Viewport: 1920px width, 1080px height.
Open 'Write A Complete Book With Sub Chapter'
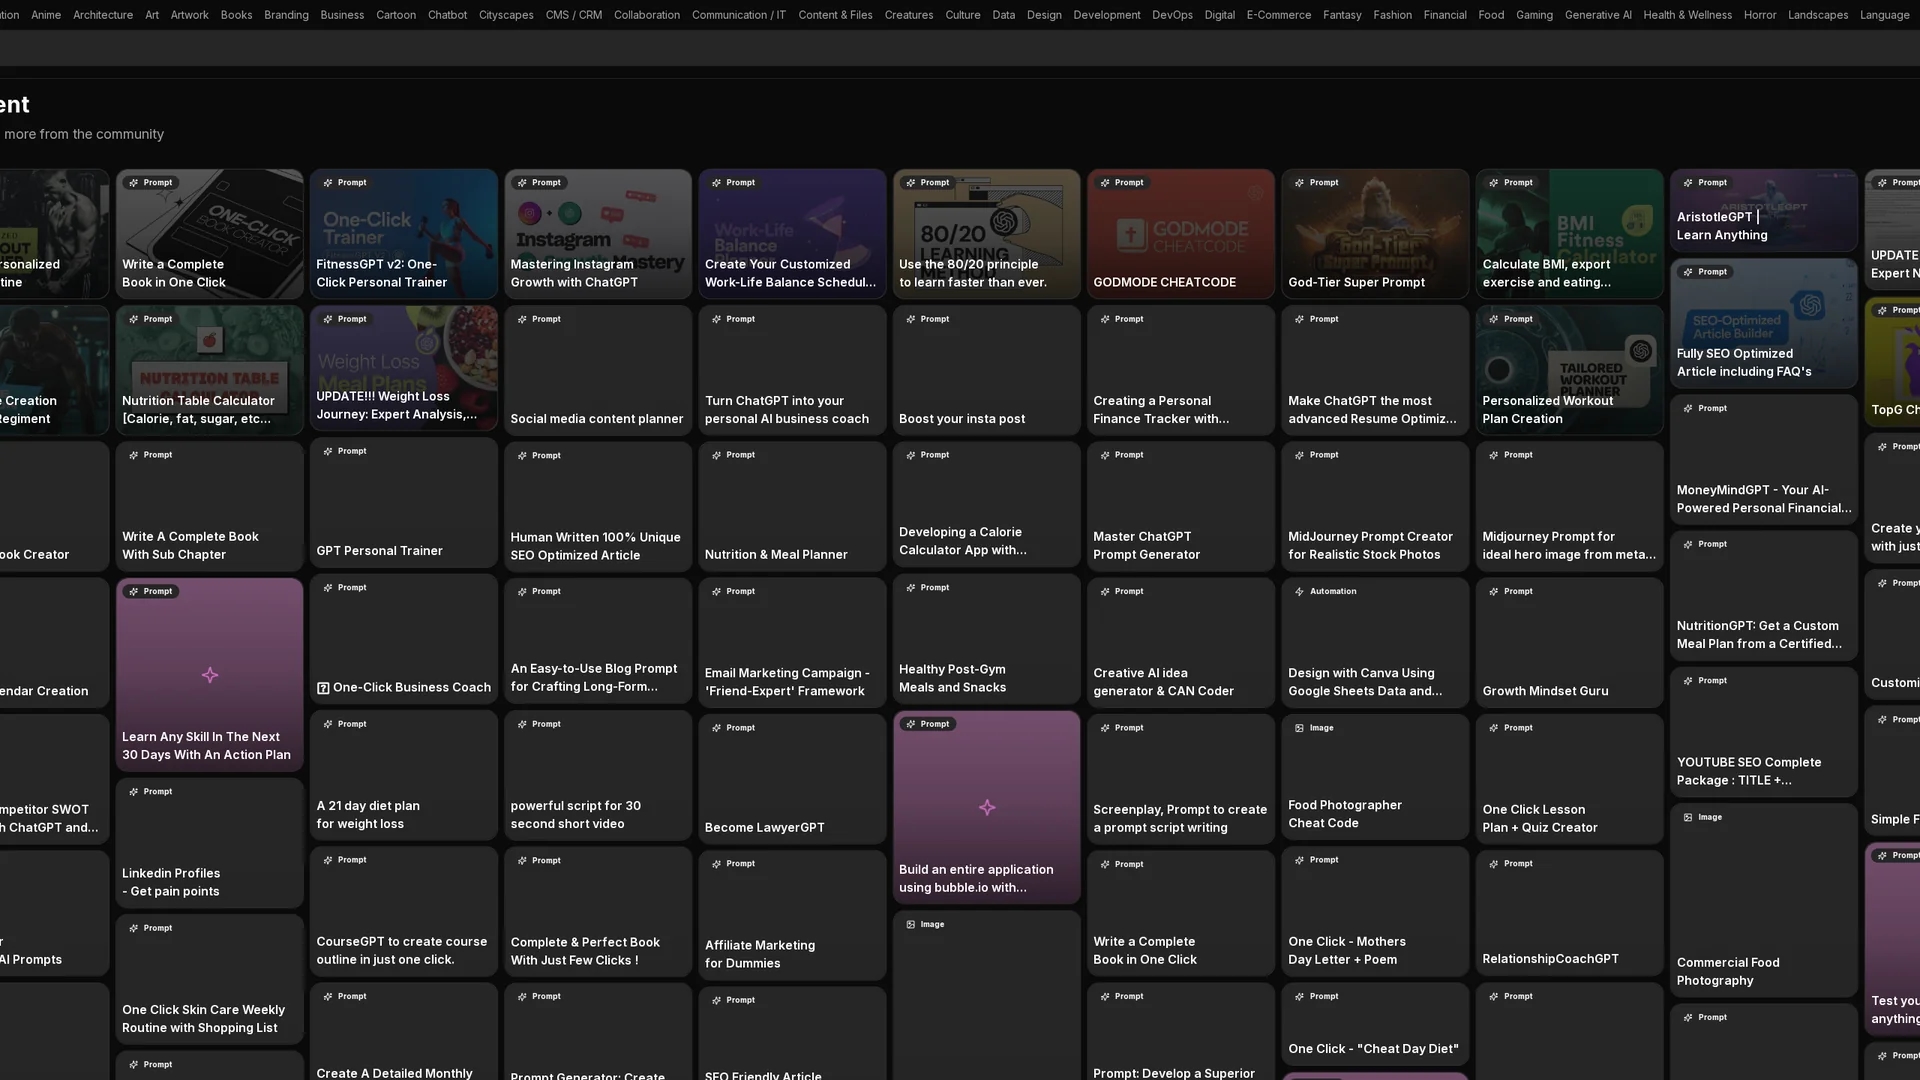pos(209,507)
